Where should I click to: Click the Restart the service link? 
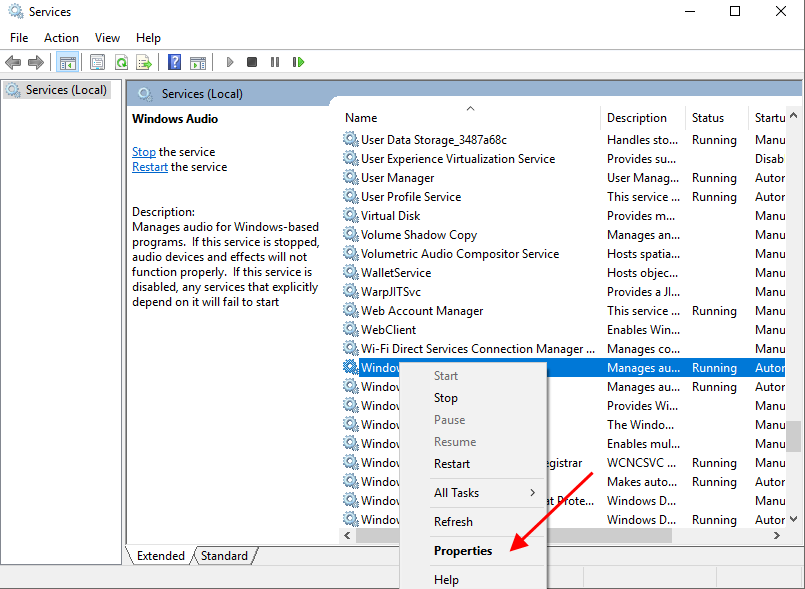(x=150, y=167)
